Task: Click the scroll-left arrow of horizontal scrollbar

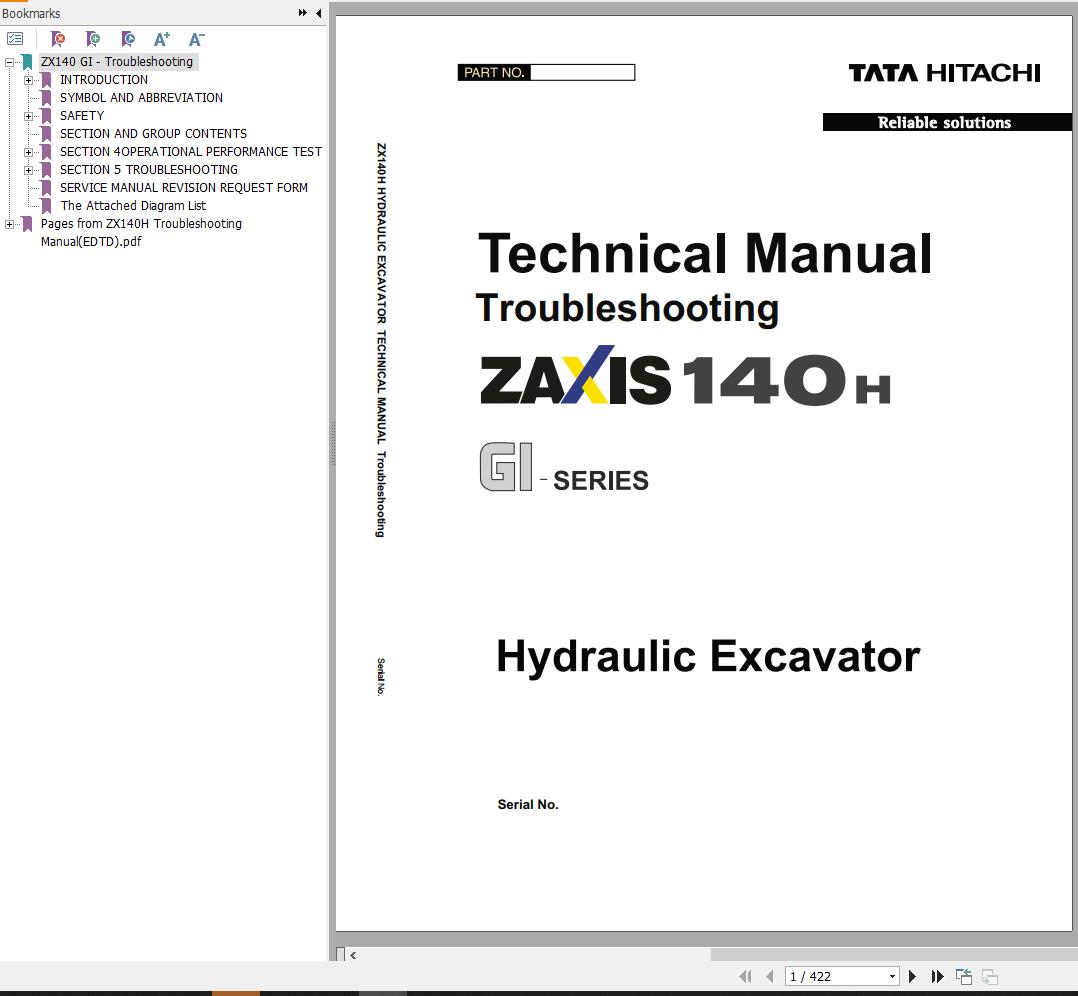Action: (x=353, y=955)
